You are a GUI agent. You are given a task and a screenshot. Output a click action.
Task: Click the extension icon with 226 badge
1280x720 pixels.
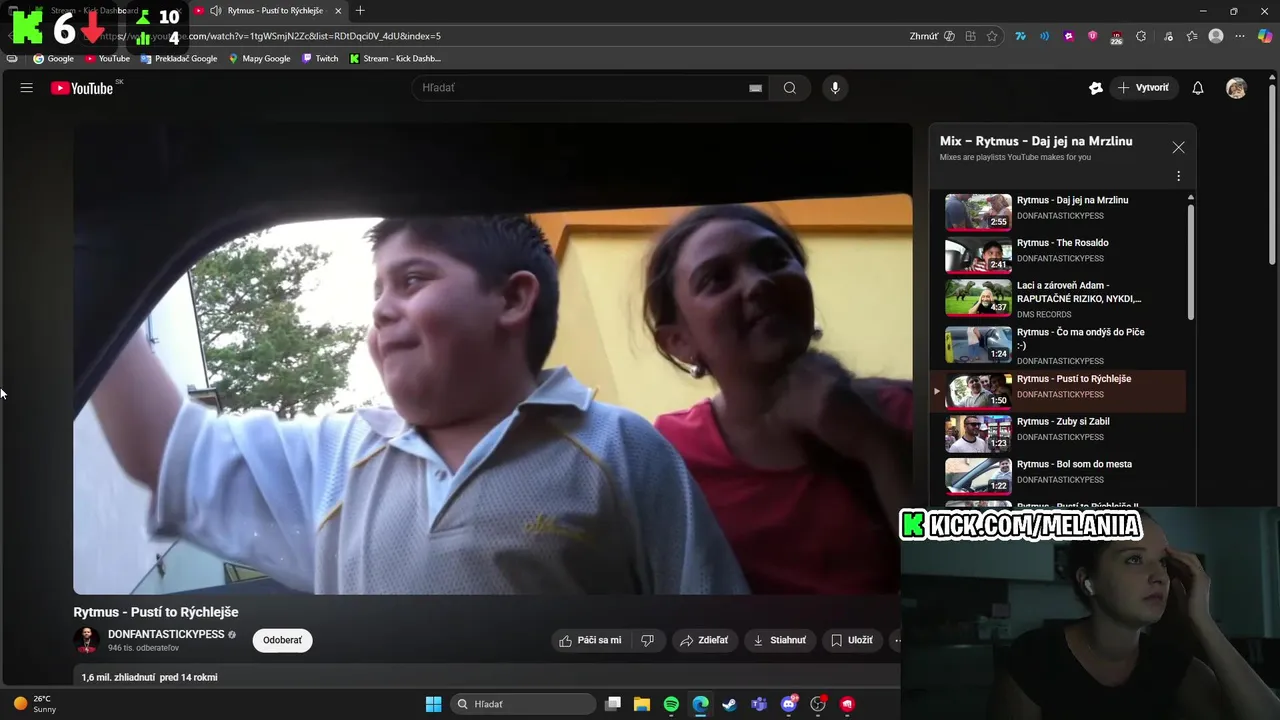pos(1117,36)
